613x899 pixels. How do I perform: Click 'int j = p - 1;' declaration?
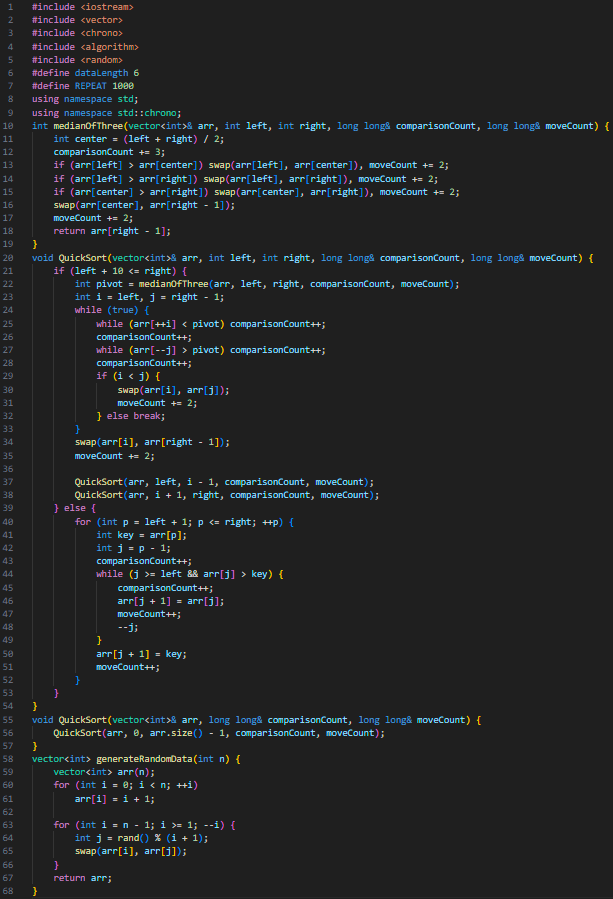[134, 549]
